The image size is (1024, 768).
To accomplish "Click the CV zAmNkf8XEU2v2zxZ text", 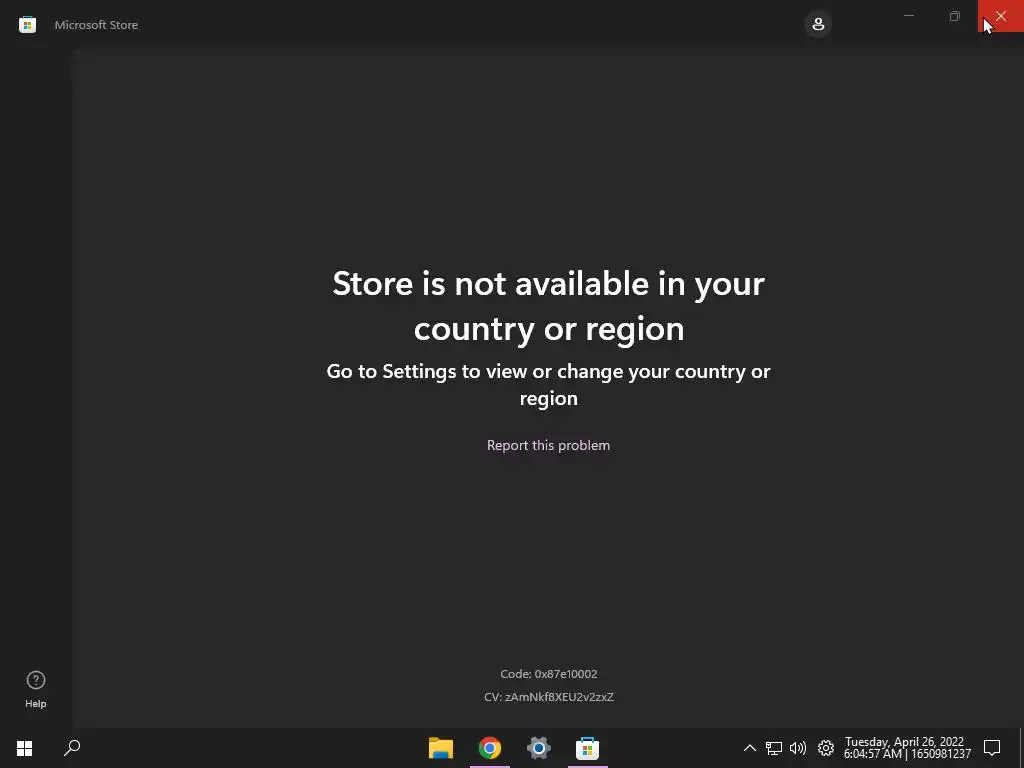I will click(x=549, y=697).
